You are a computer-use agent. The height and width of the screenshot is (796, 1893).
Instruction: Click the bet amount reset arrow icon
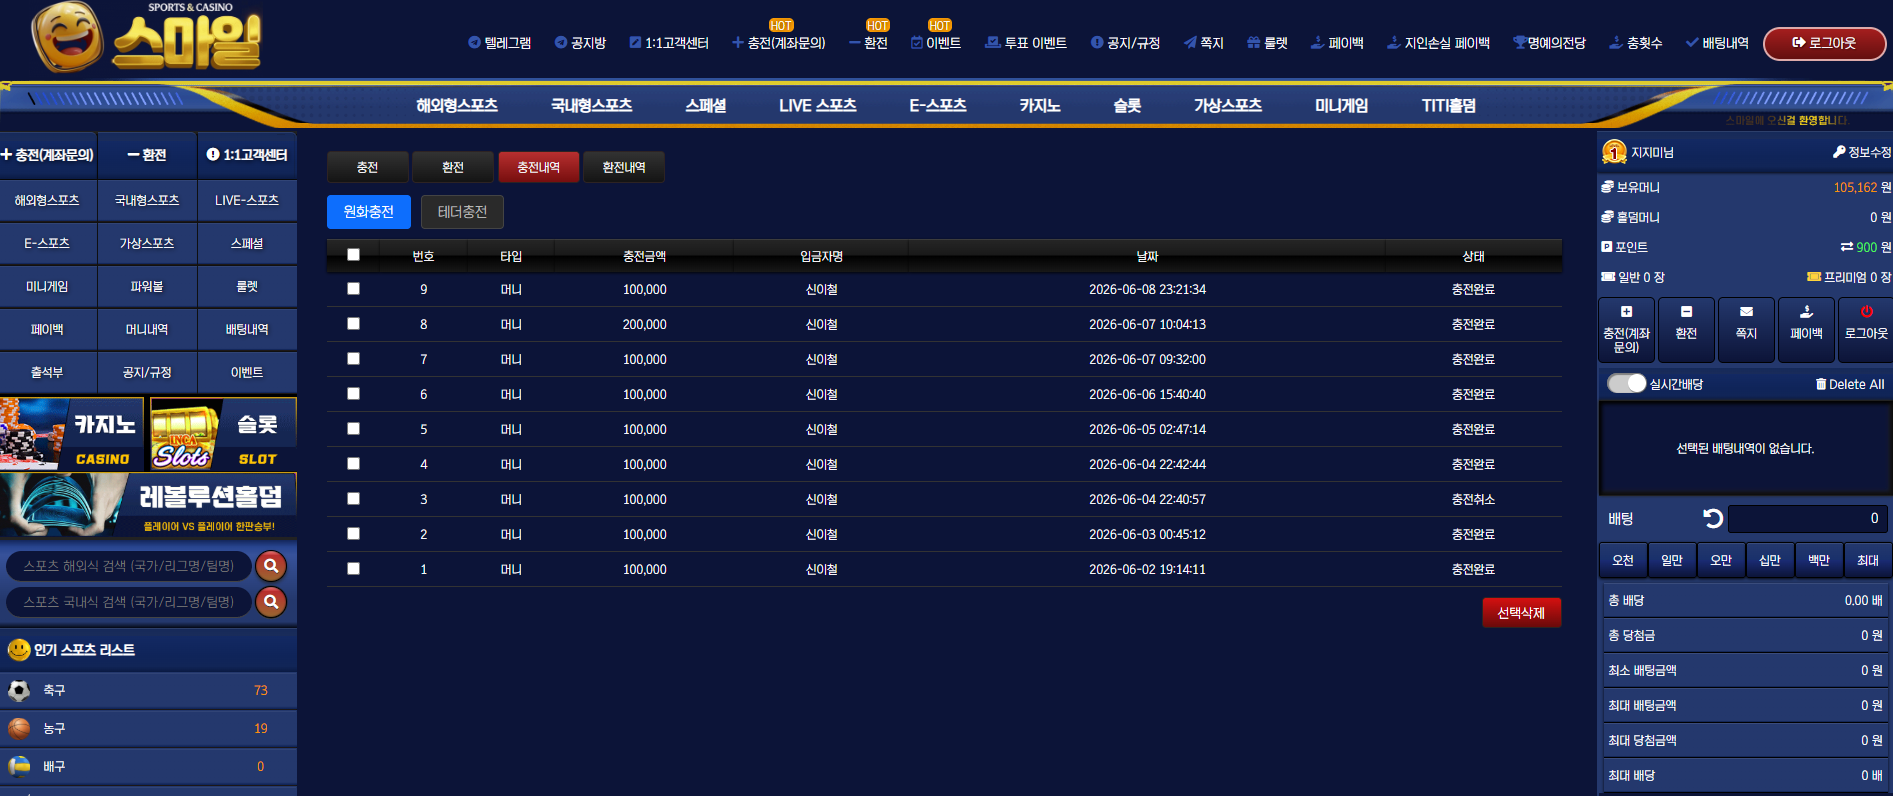click(1713, 518)
